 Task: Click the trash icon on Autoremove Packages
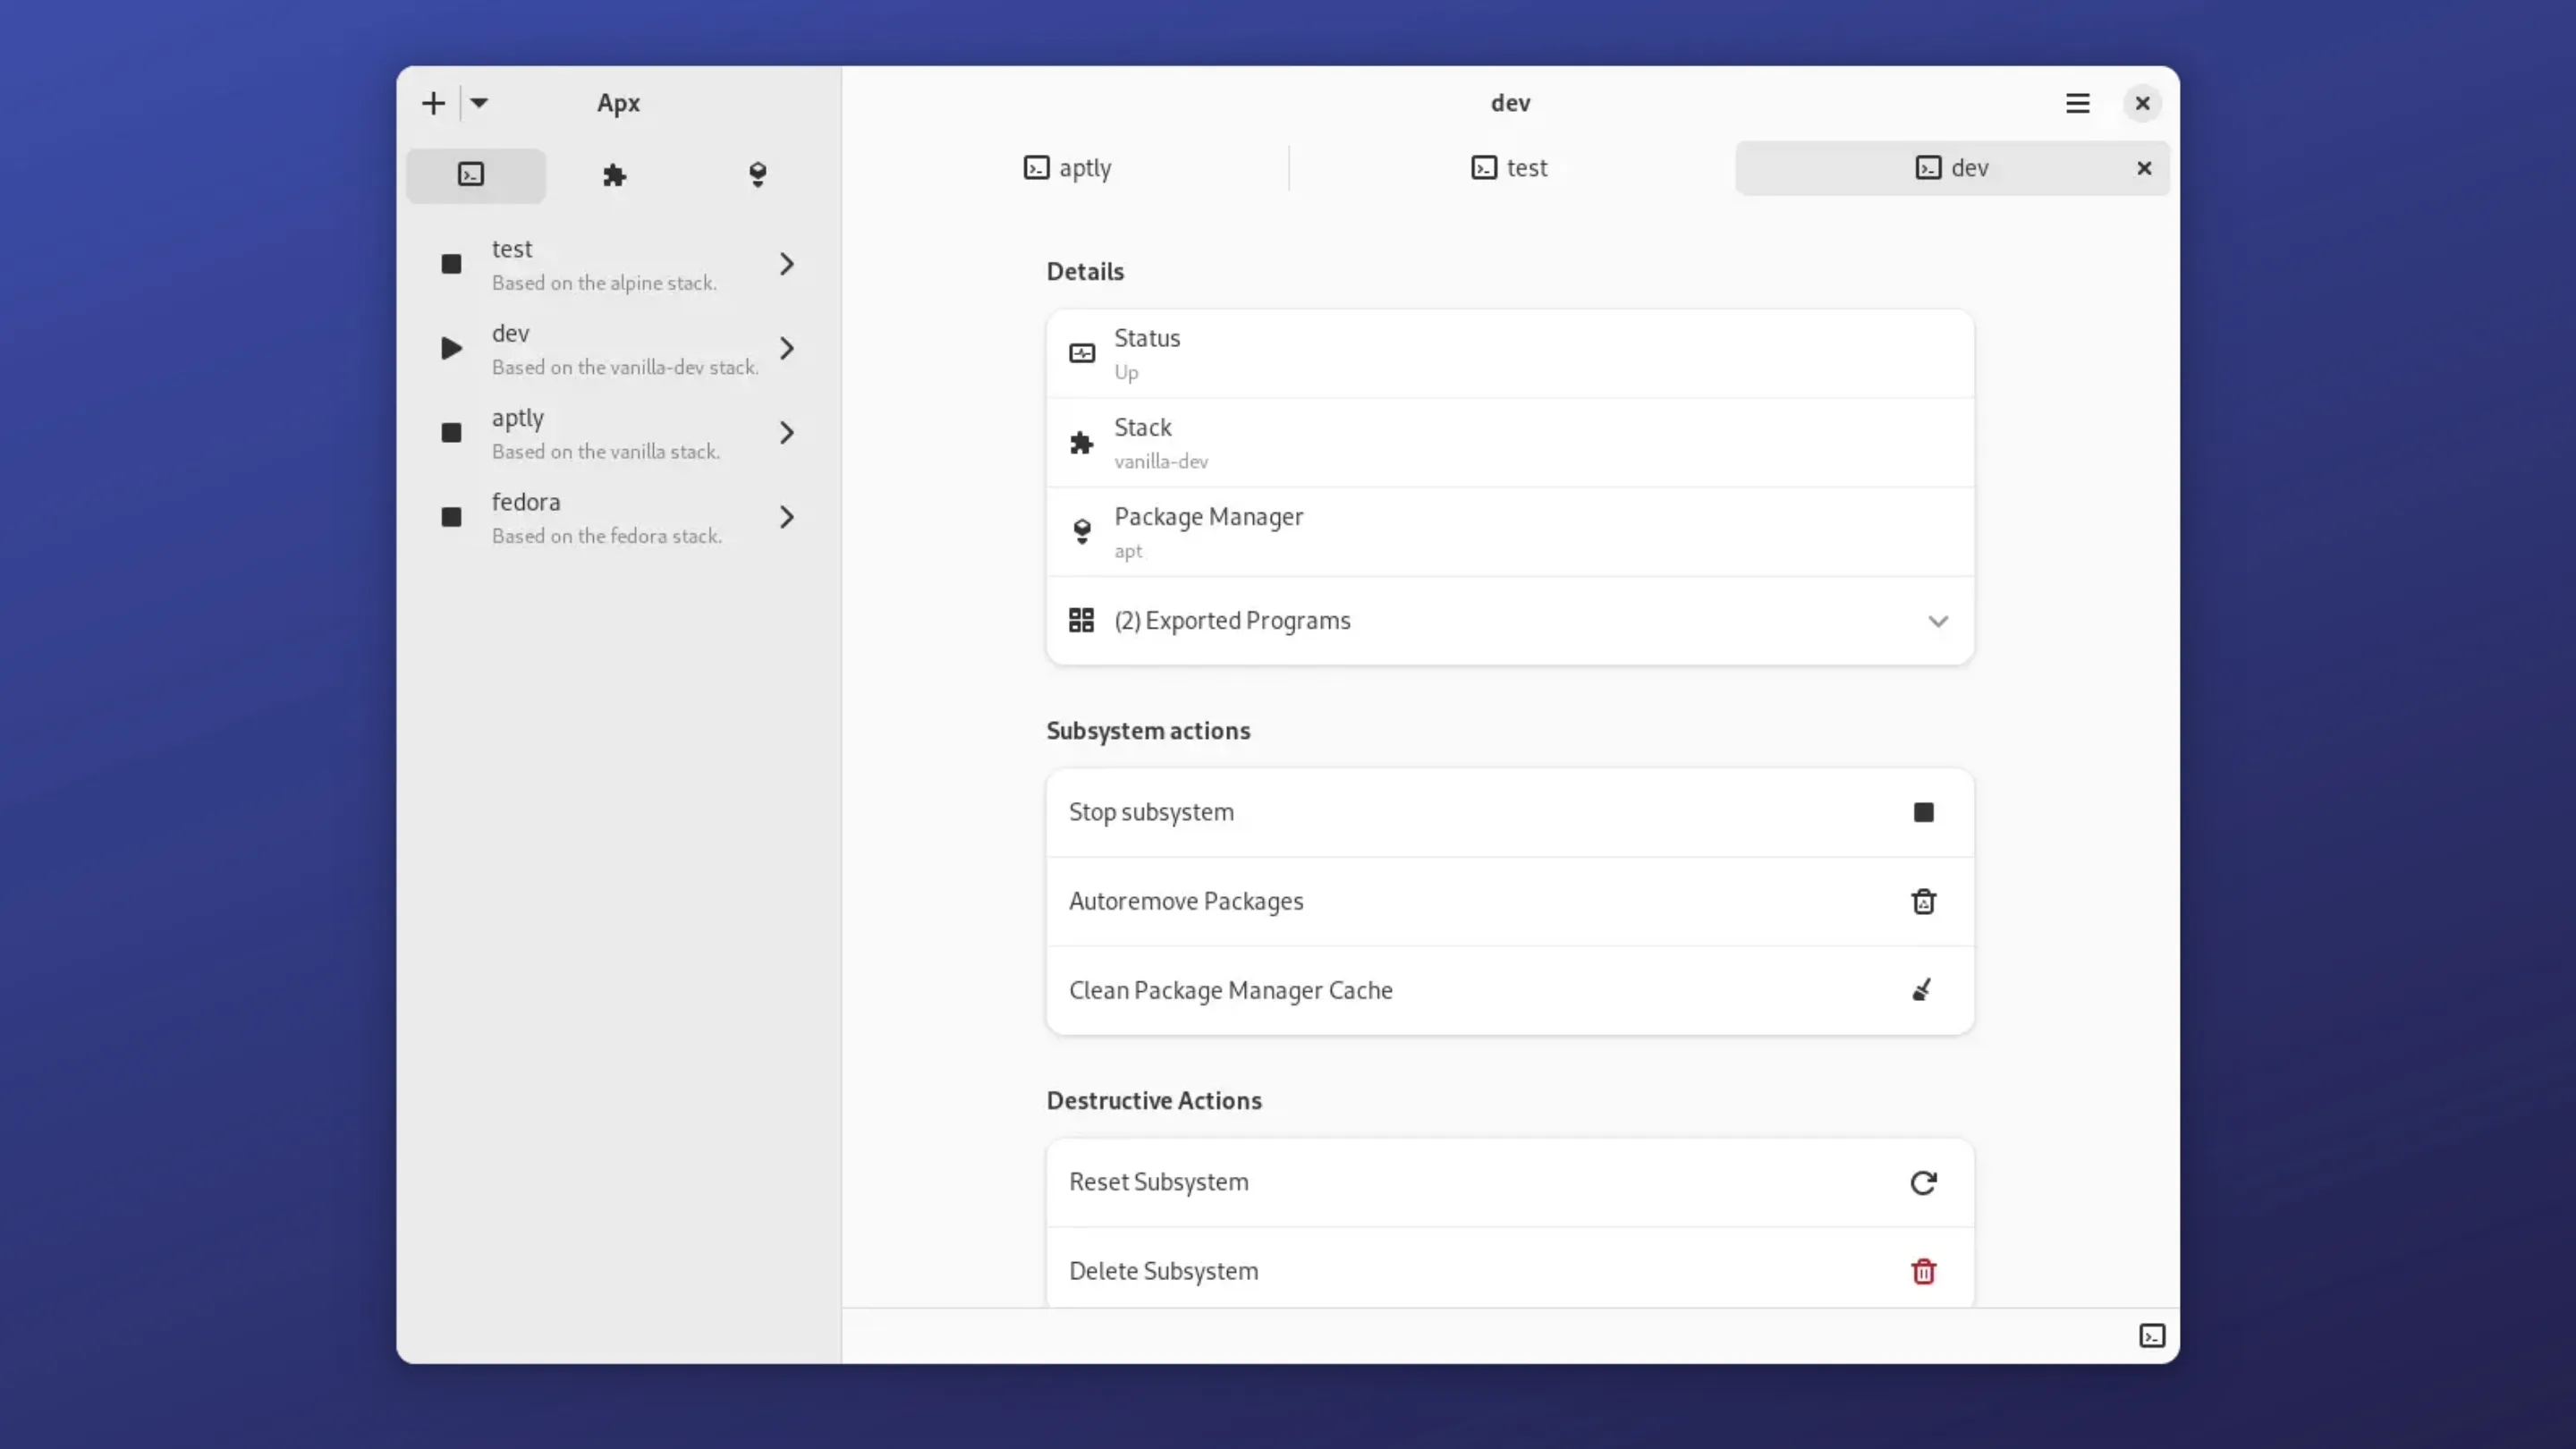click(1923, 901)
